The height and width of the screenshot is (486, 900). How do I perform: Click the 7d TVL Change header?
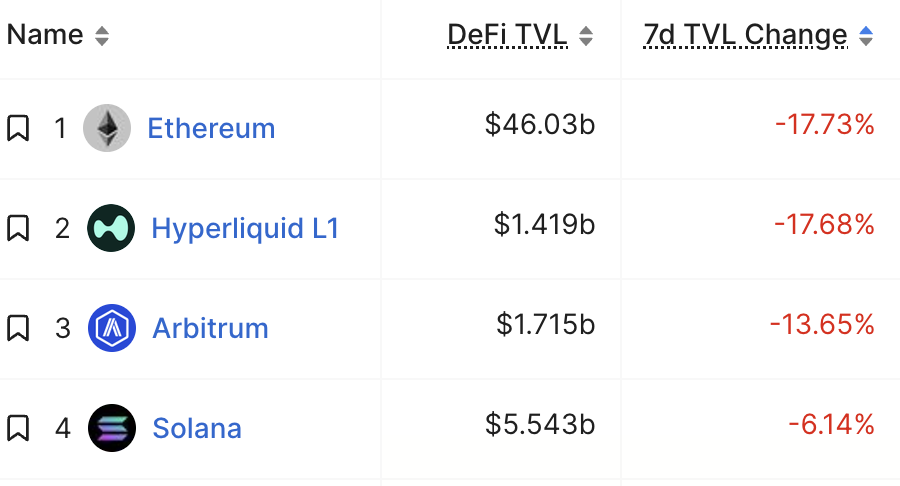click(745, 35)
